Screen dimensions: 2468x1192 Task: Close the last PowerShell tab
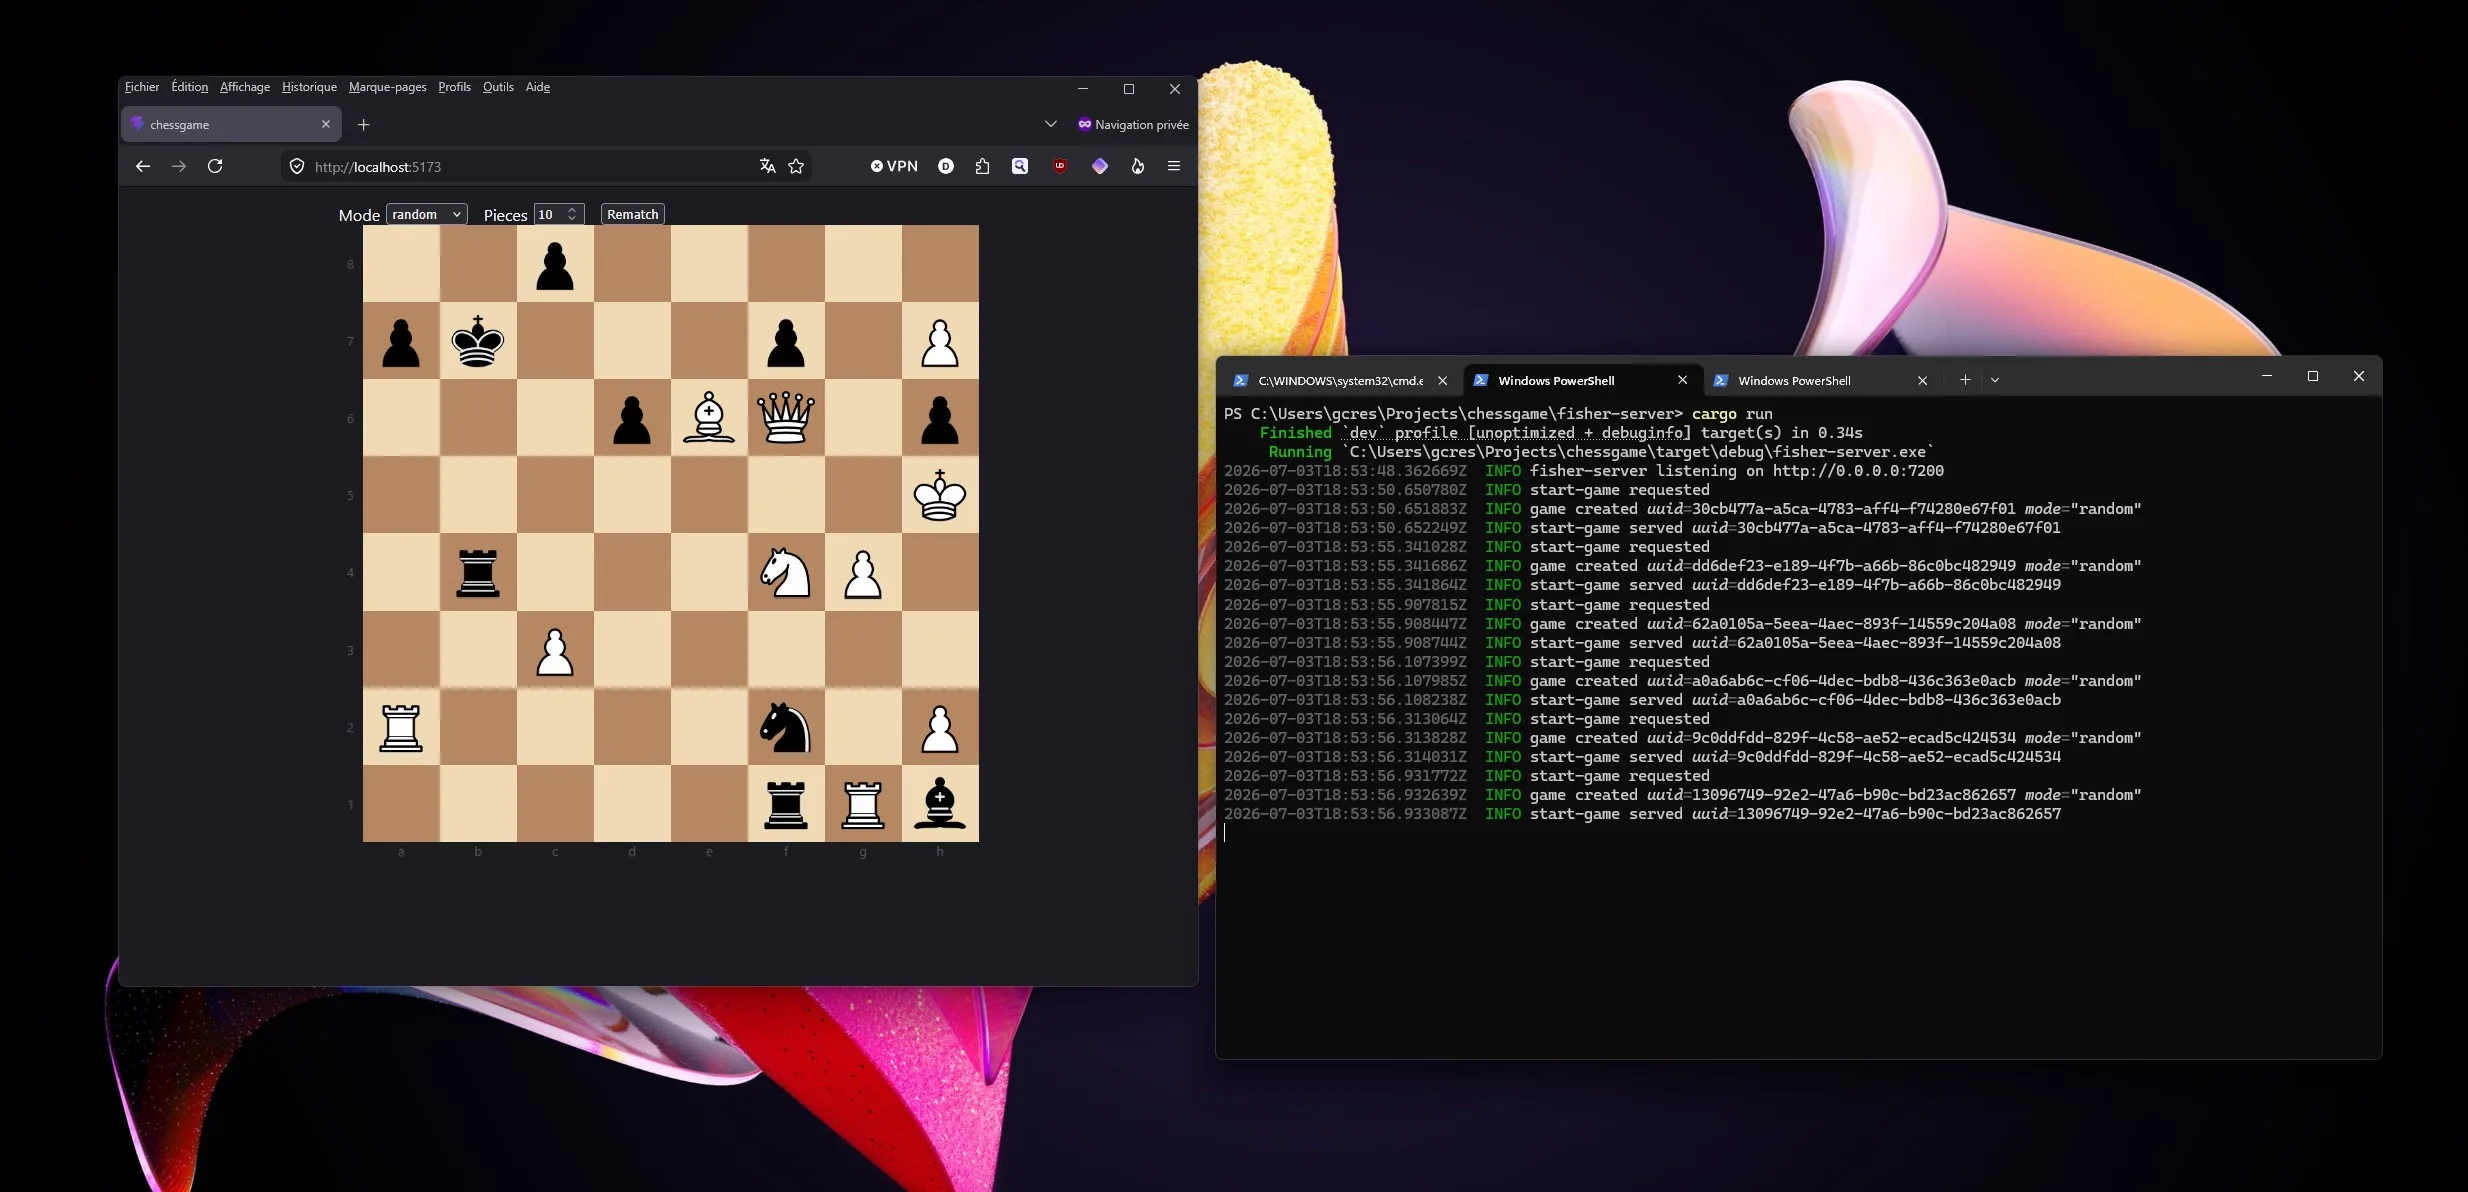coord(1922,380)
